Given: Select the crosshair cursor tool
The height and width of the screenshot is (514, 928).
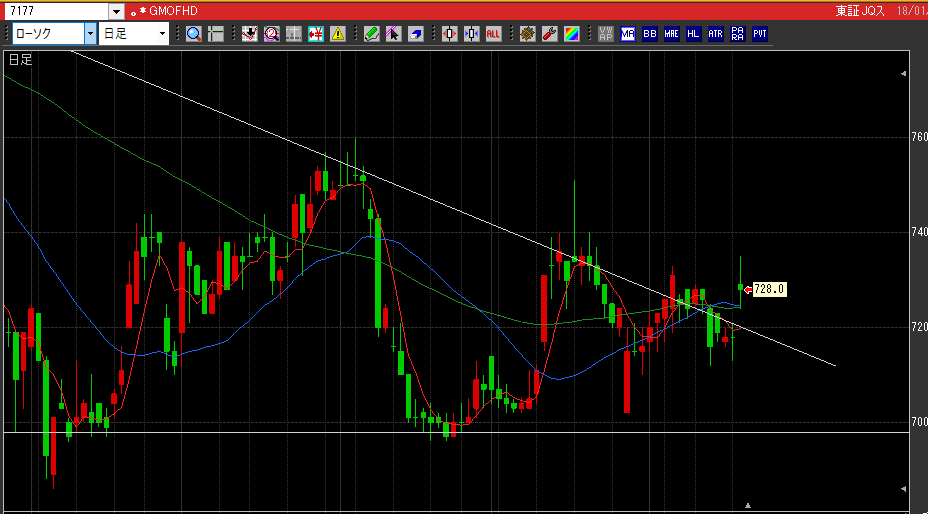Looking at the screenshot, I should tap(216, 34).
